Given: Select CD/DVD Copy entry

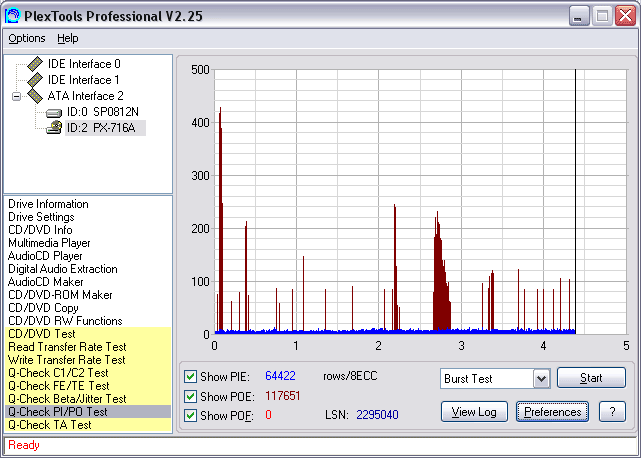Looking at the screenshot, I should tap(43, 308).
